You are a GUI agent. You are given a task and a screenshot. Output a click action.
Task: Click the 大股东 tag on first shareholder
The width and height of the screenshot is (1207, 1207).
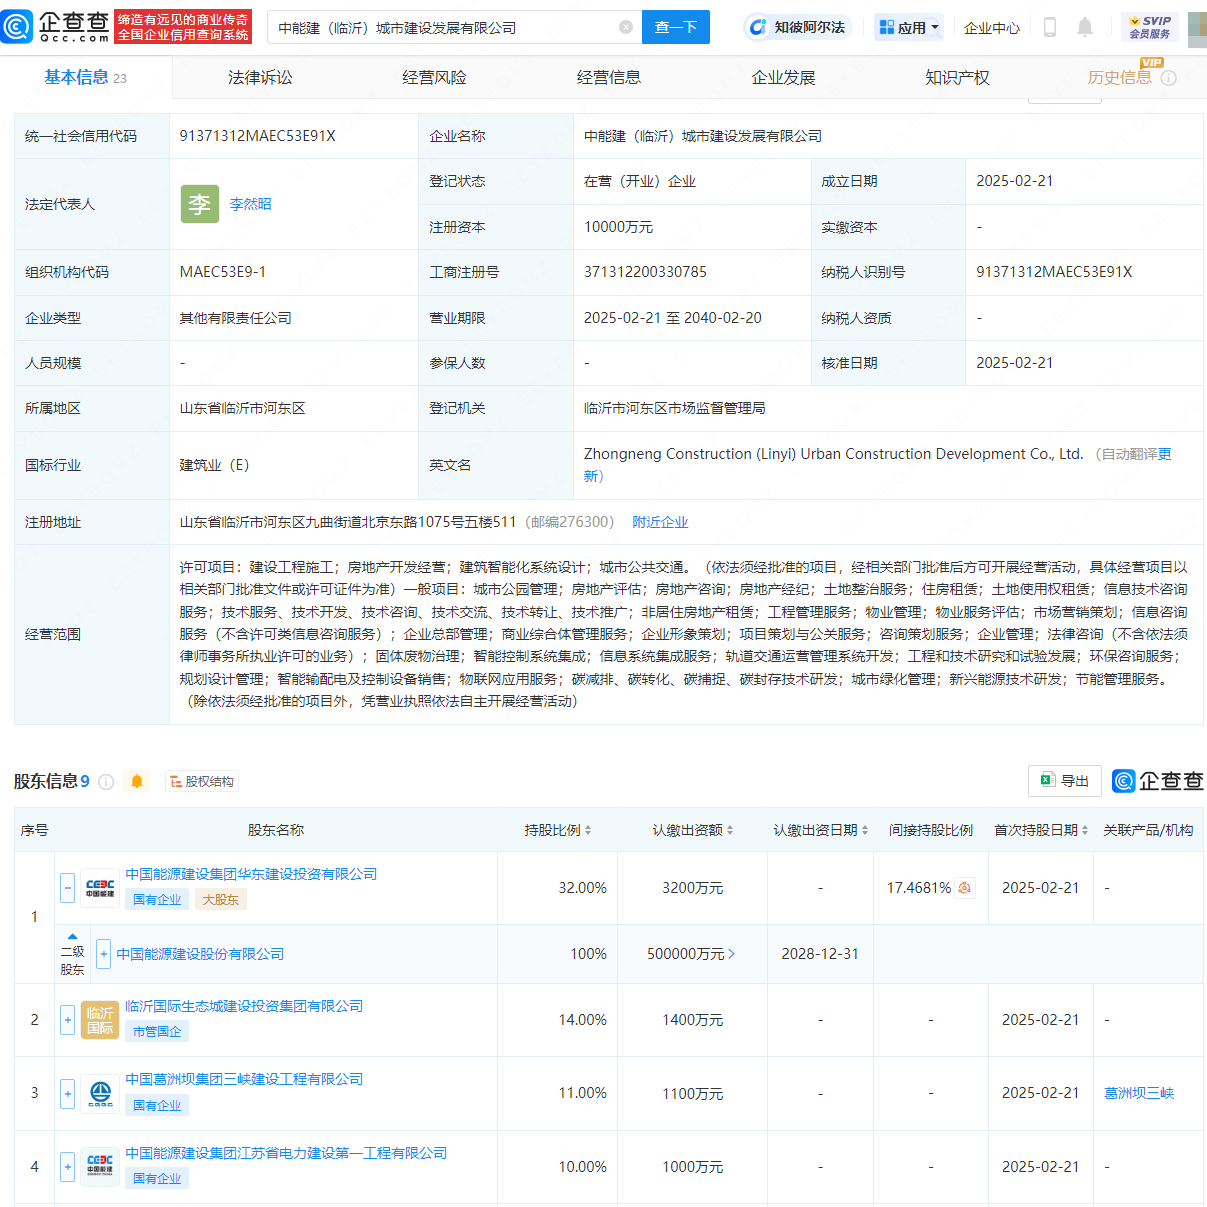(220, 900)
